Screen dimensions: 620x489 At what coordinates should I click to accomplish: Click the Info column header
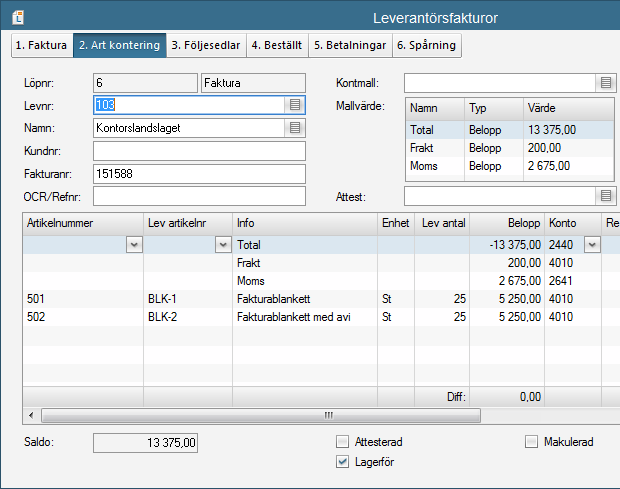pyautogui.click(x=305, y=223)
